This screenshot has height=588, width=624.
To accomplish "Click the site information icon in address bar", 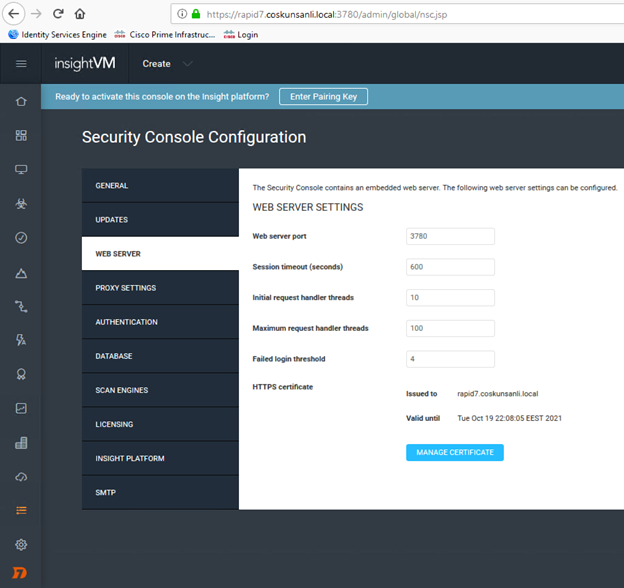I will click(x=182, y=14).
